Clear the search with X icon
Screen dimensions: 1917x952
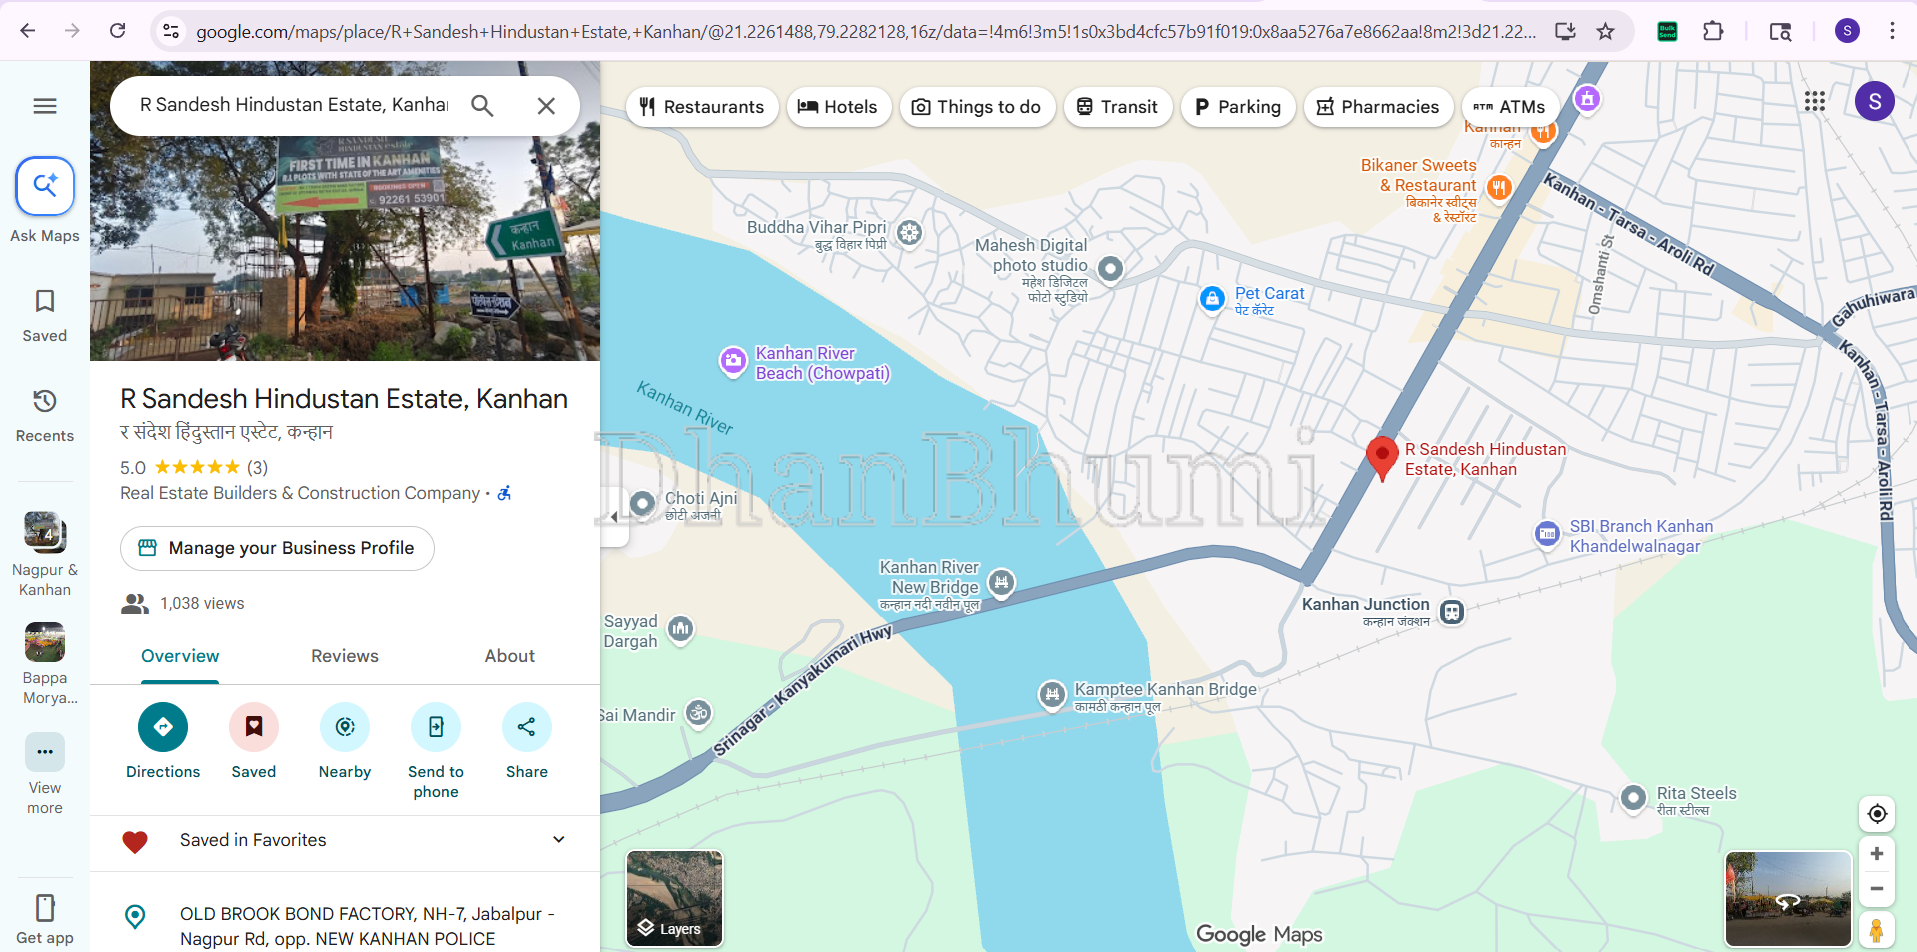click(x=546, y=105)
